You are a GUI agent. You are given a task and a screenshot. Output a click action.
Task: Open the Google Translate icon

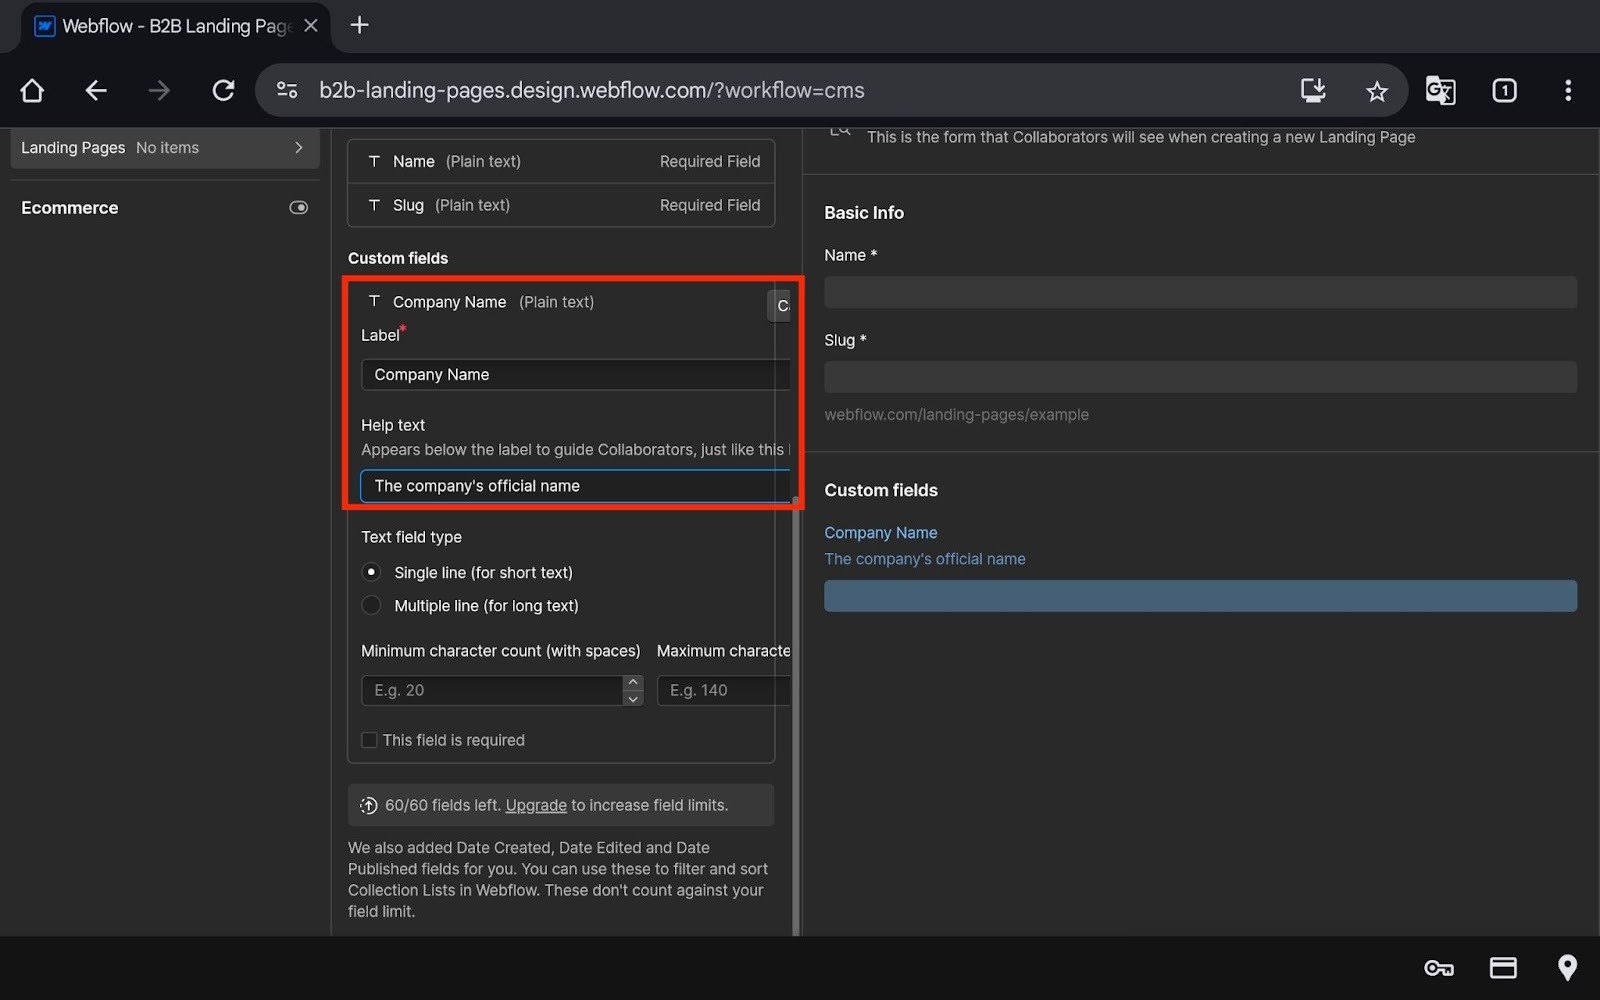[x=1440, y=91]
